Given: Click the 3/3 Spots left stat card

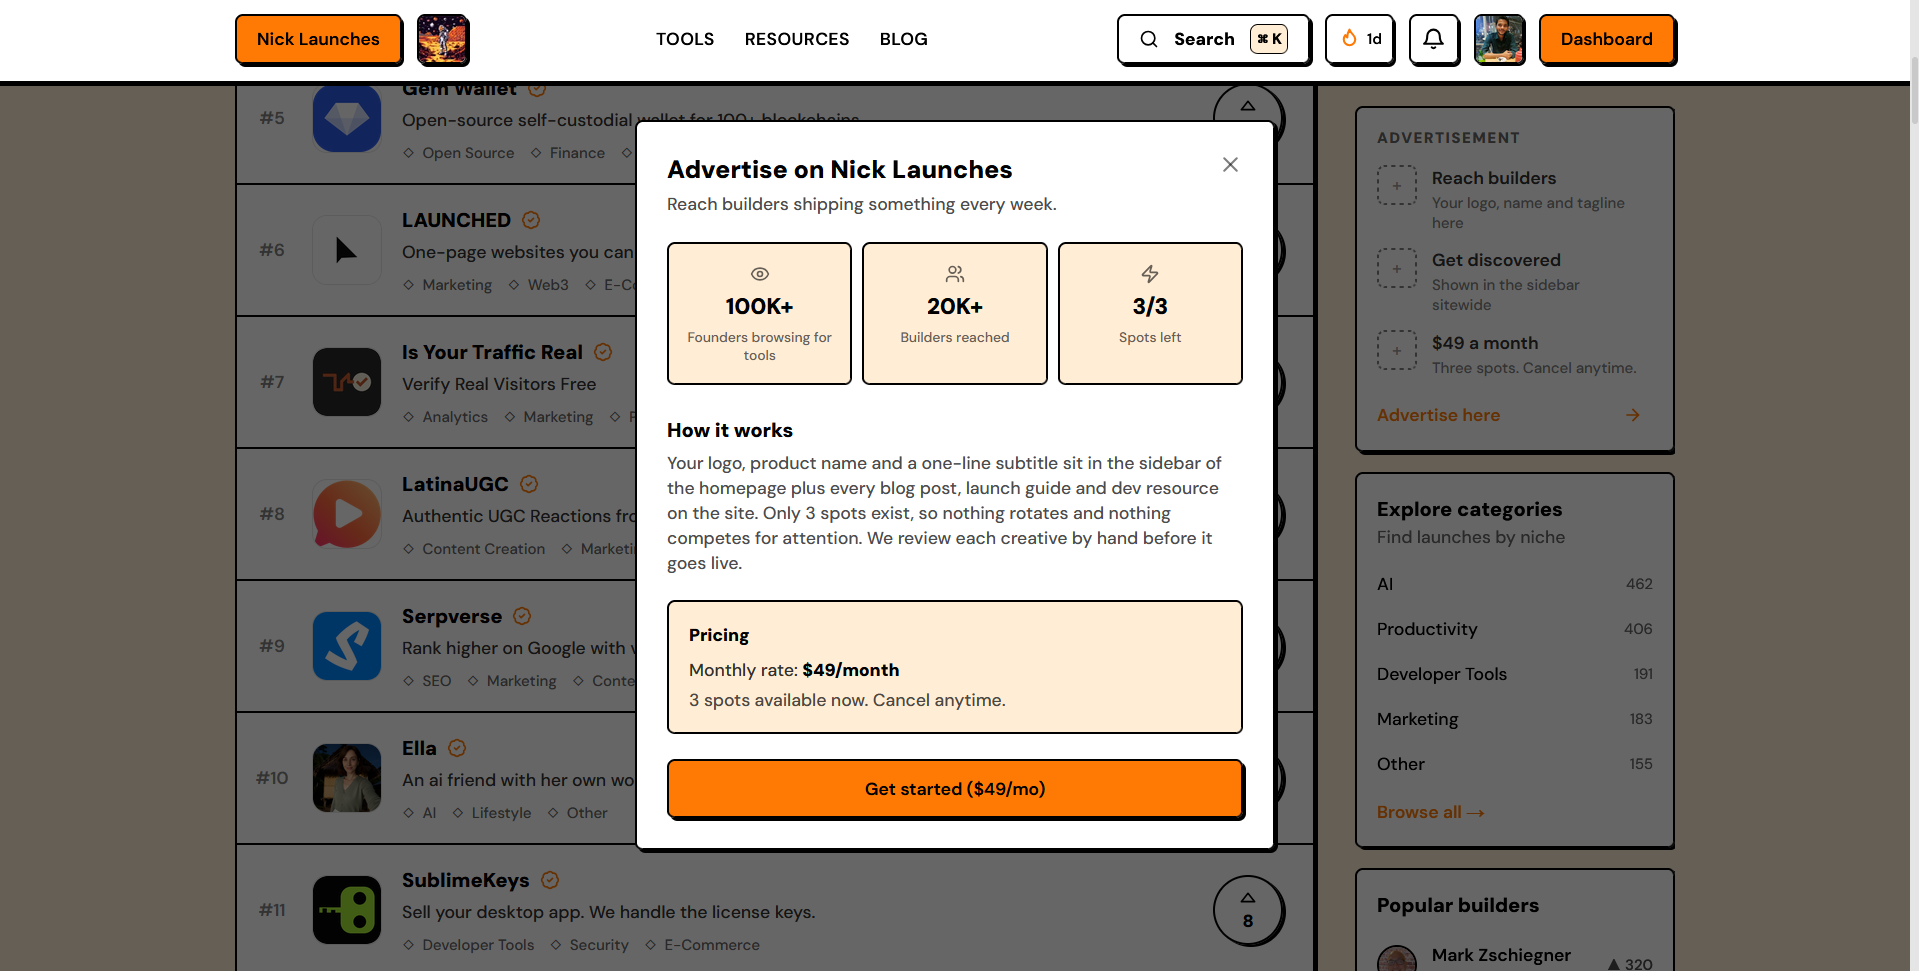Looking at the screenshot, I should tap(1150, 313).
